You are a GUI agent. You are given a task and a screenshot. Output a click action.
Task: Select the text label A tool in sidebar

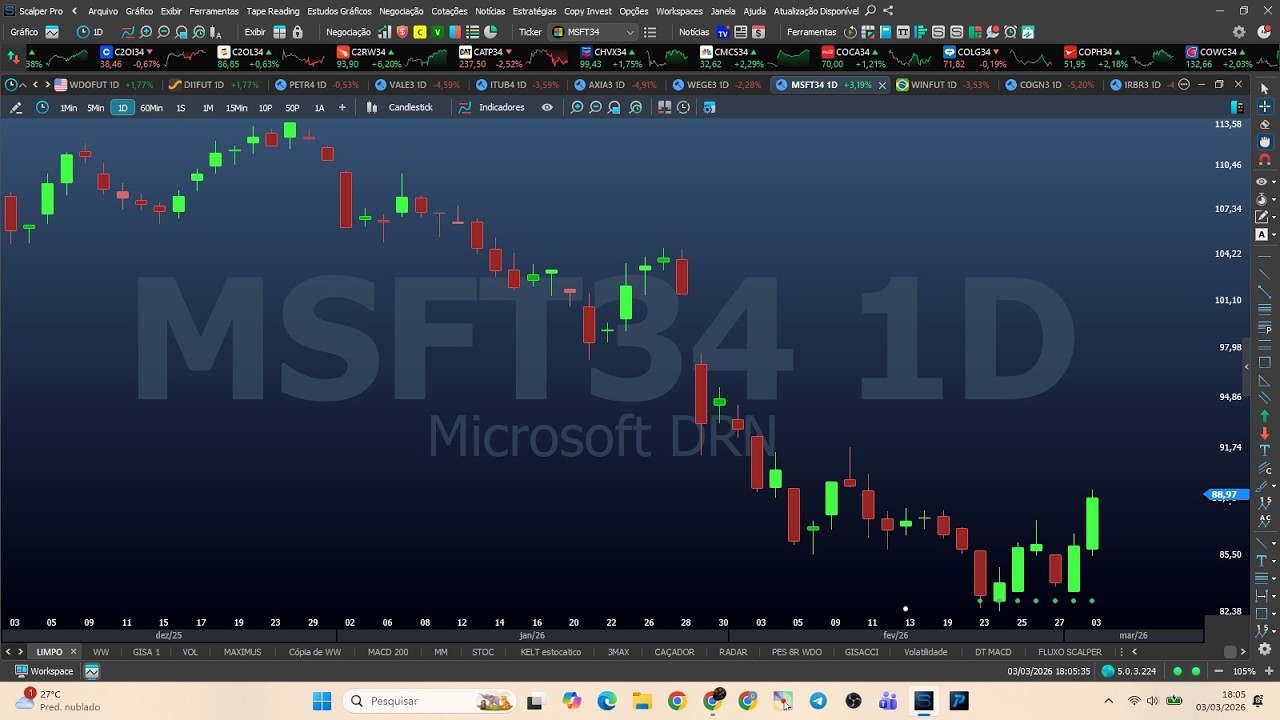click(x=1261, y=234)
